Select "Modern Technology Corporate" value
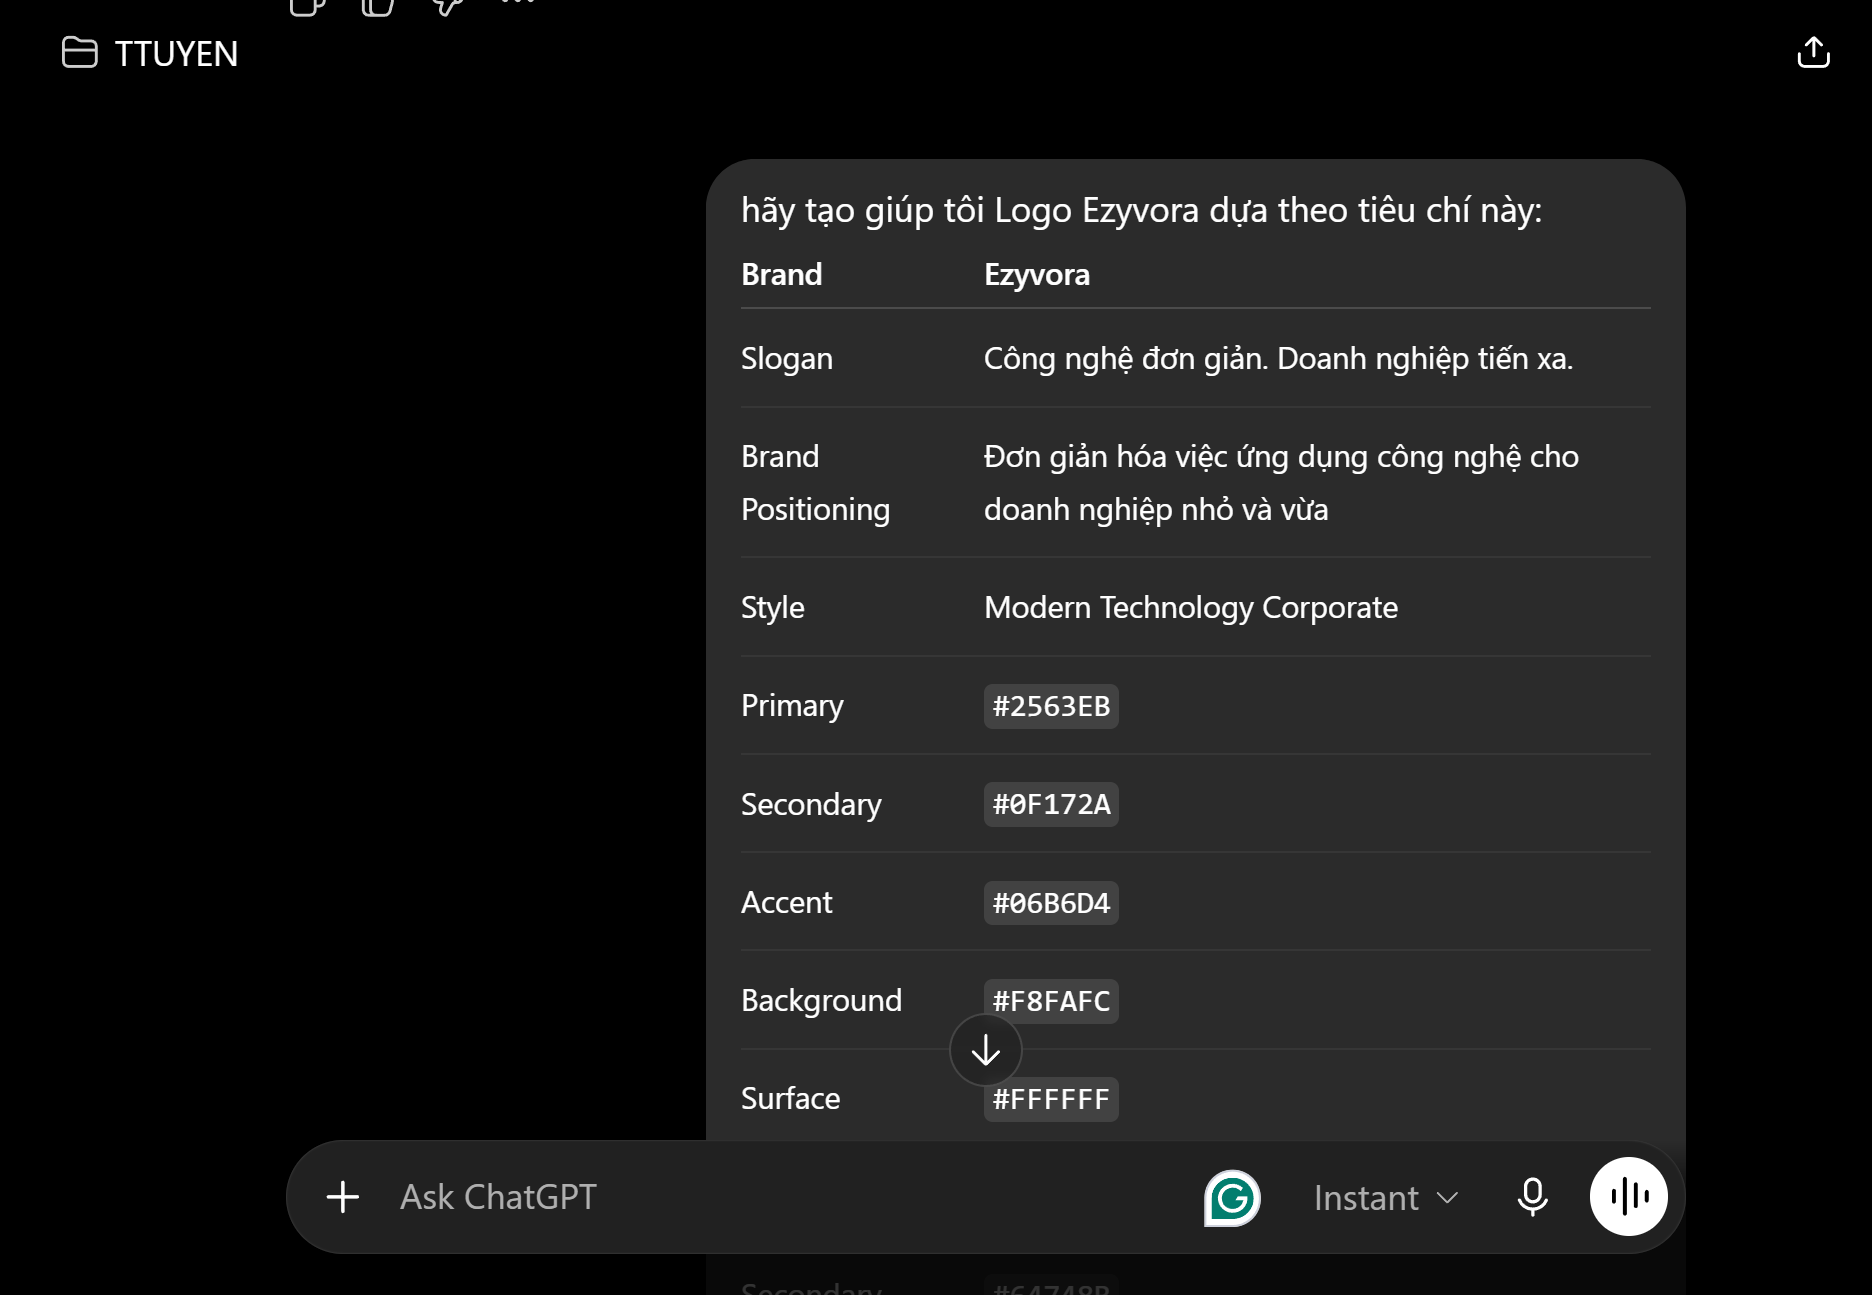This screenshot has width=1872, height=1295. [1191, 607]
